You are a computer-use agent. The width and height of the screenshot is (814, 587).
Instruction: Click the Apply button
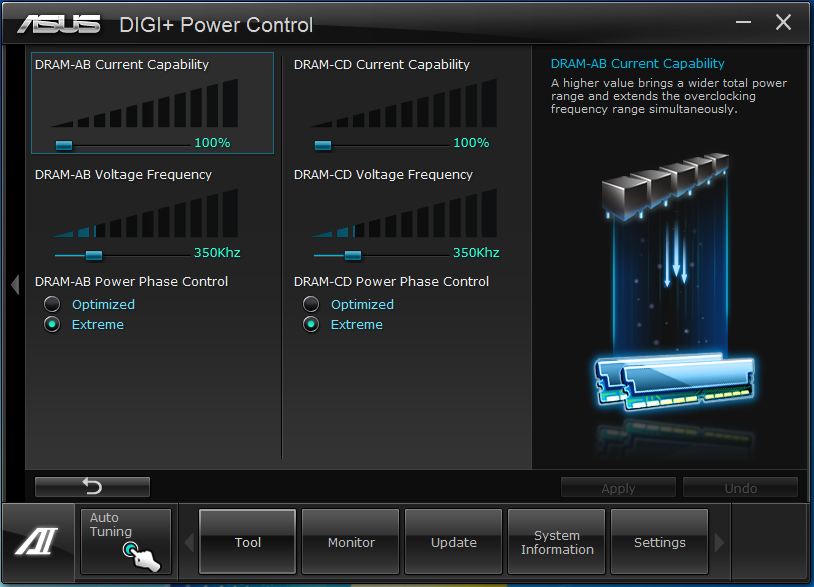click(618, 488)
